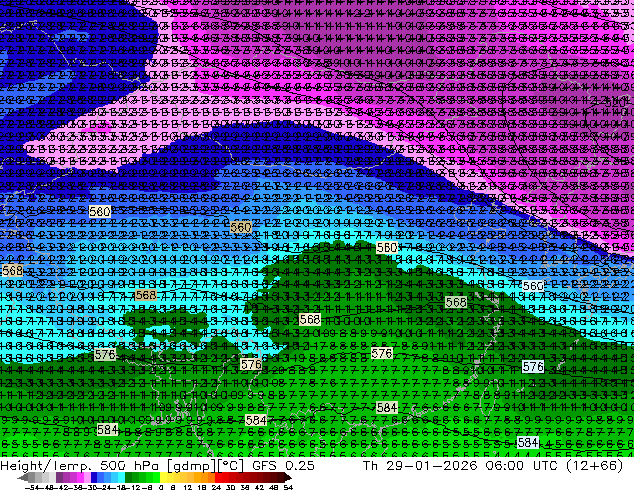The image size is (634, 490).
Task: Click the "0" value under the color bar
Action: (161, 487)
